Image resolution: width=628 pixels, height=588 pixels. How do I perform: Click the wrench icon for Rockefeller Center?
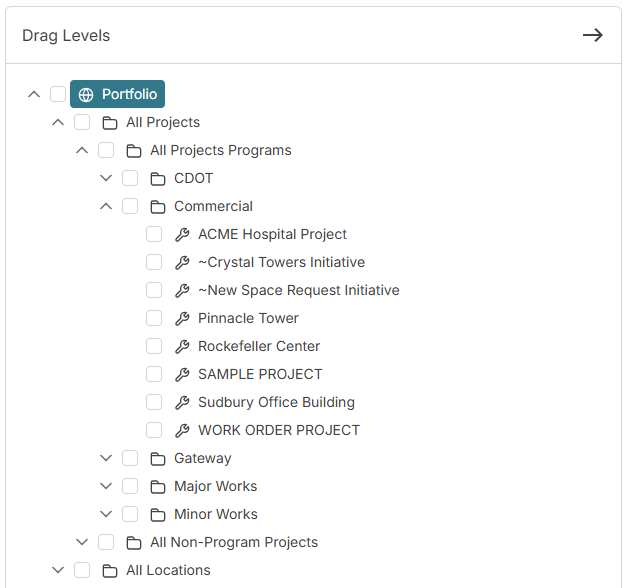pyautogui.click(x=182, y=347)
